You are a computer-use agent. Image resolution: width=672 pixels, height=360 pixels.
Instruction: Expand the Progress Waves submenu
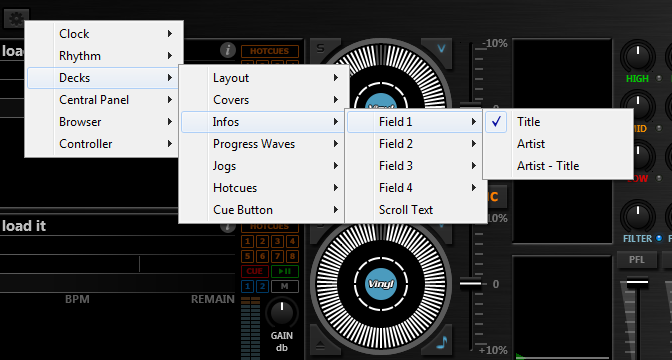263,144
